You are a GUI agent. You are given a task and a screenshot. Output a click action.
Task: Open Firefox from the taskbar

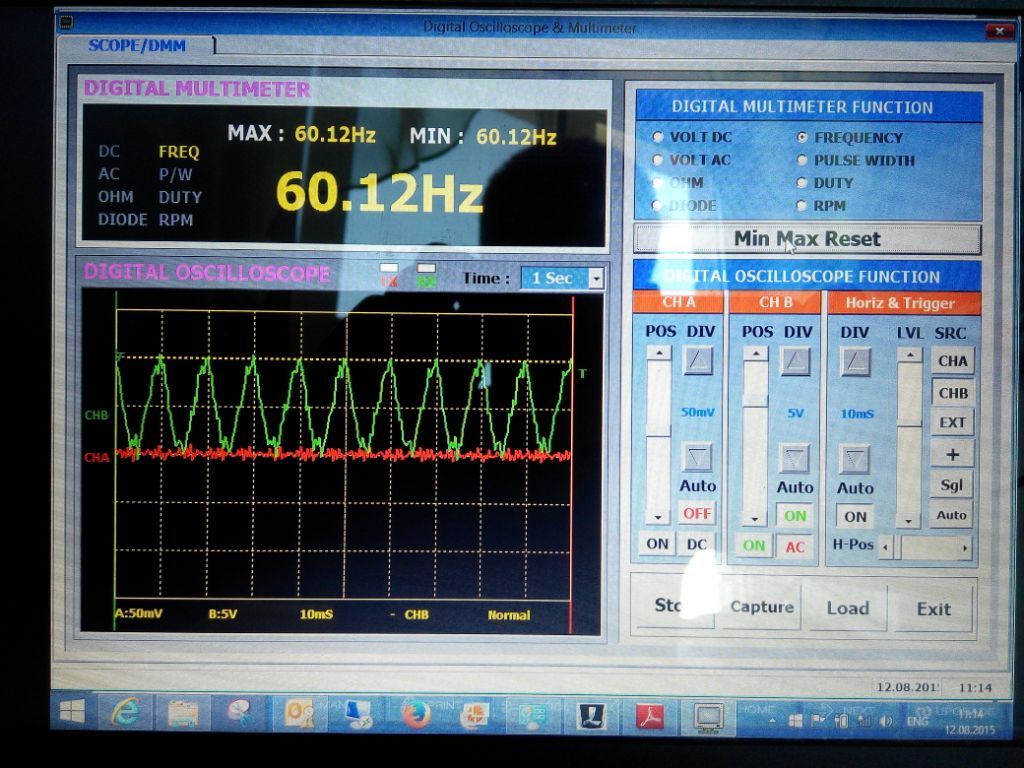coord(415,714)
